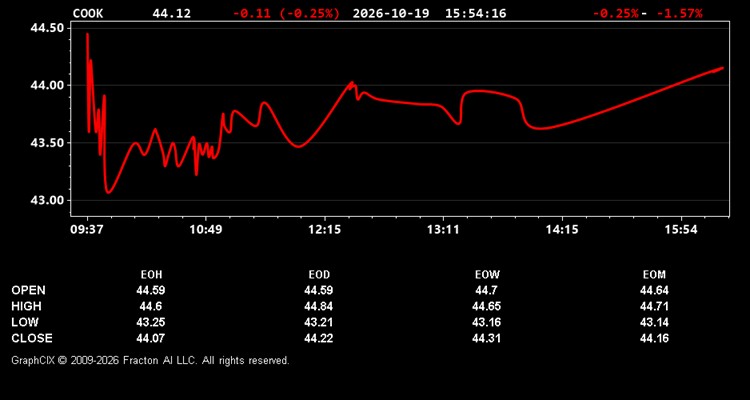Click the 12:15 time axis label
This screenshot has height=400, width=750.
[325, 230]
